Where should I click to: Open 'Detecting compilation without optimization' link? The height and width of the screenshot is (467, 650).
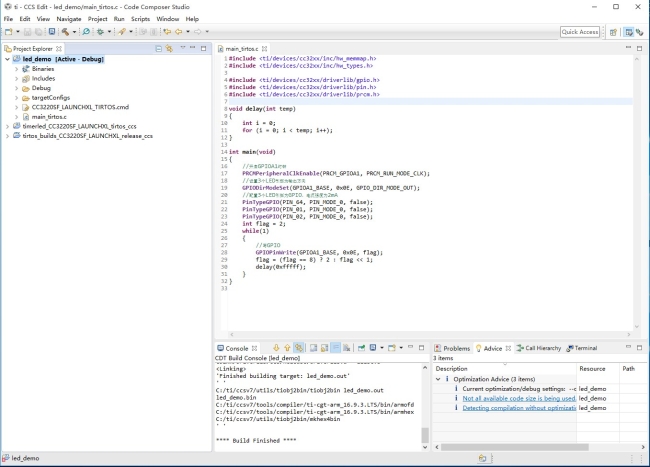pyautogui.click(x=518, y=408)
